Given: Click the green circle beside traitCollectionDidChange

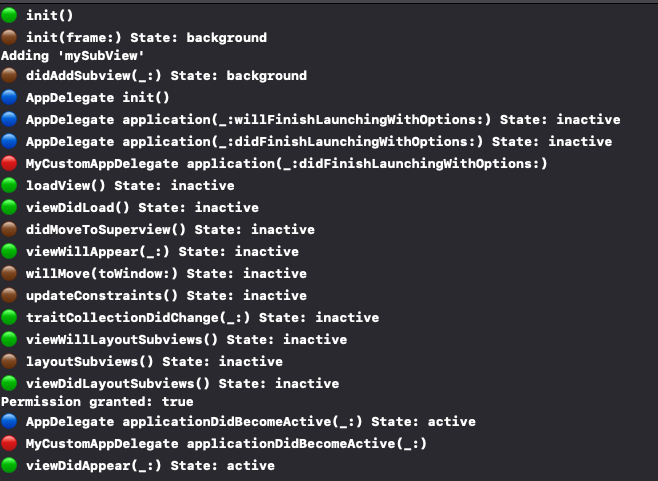Looking at the screenshot, I should pos(9,317).
